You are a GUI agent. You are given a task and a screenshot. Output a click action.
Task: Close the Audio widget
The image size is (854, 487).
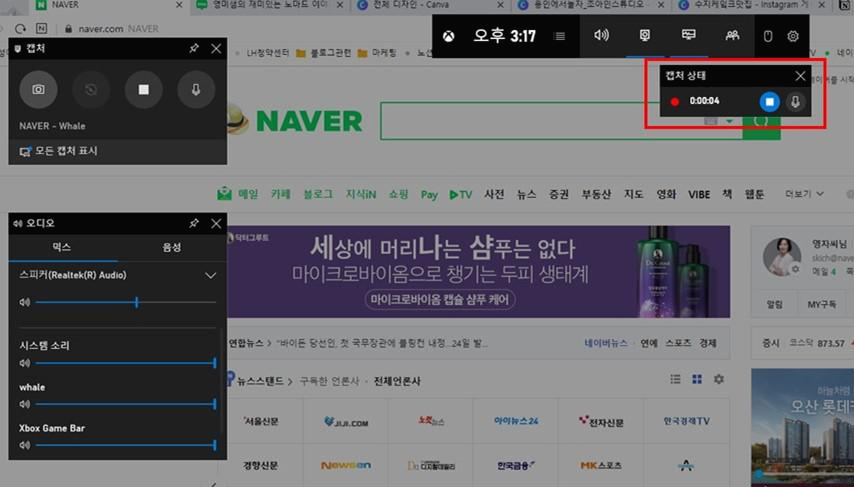(216, 223)
